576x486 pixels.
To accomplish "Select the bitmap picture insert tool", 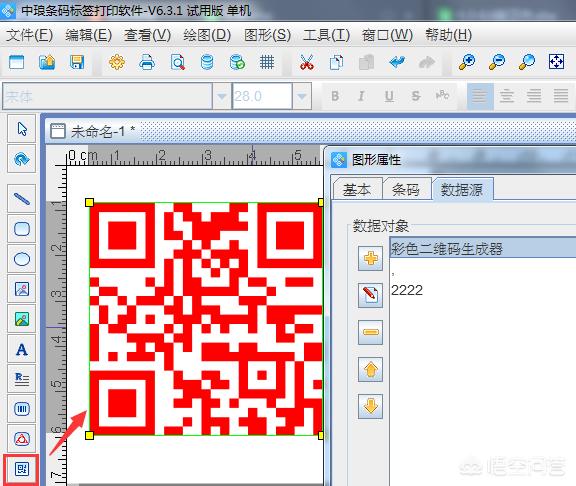I will (x=22, y=319).
